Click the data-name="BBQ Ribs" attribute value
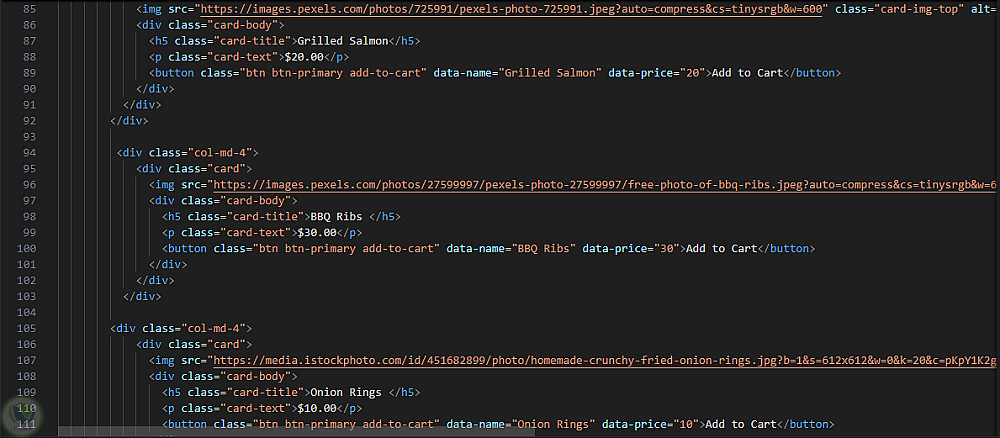Viewport: 1000px width, 438px height. tap(540, 248)
